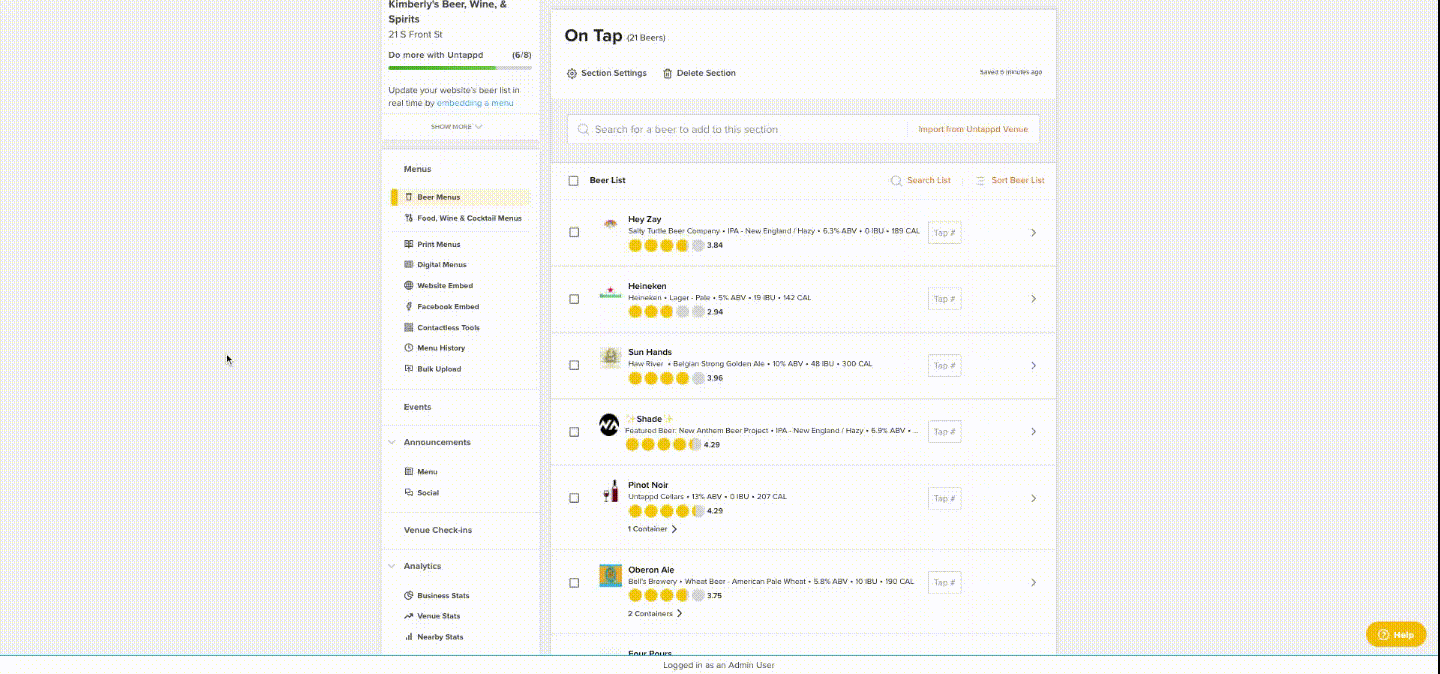Click the Do more with Untappd progress bar
The height and width of the screenshot is (674, 1440).
click(x=460, y=68)
